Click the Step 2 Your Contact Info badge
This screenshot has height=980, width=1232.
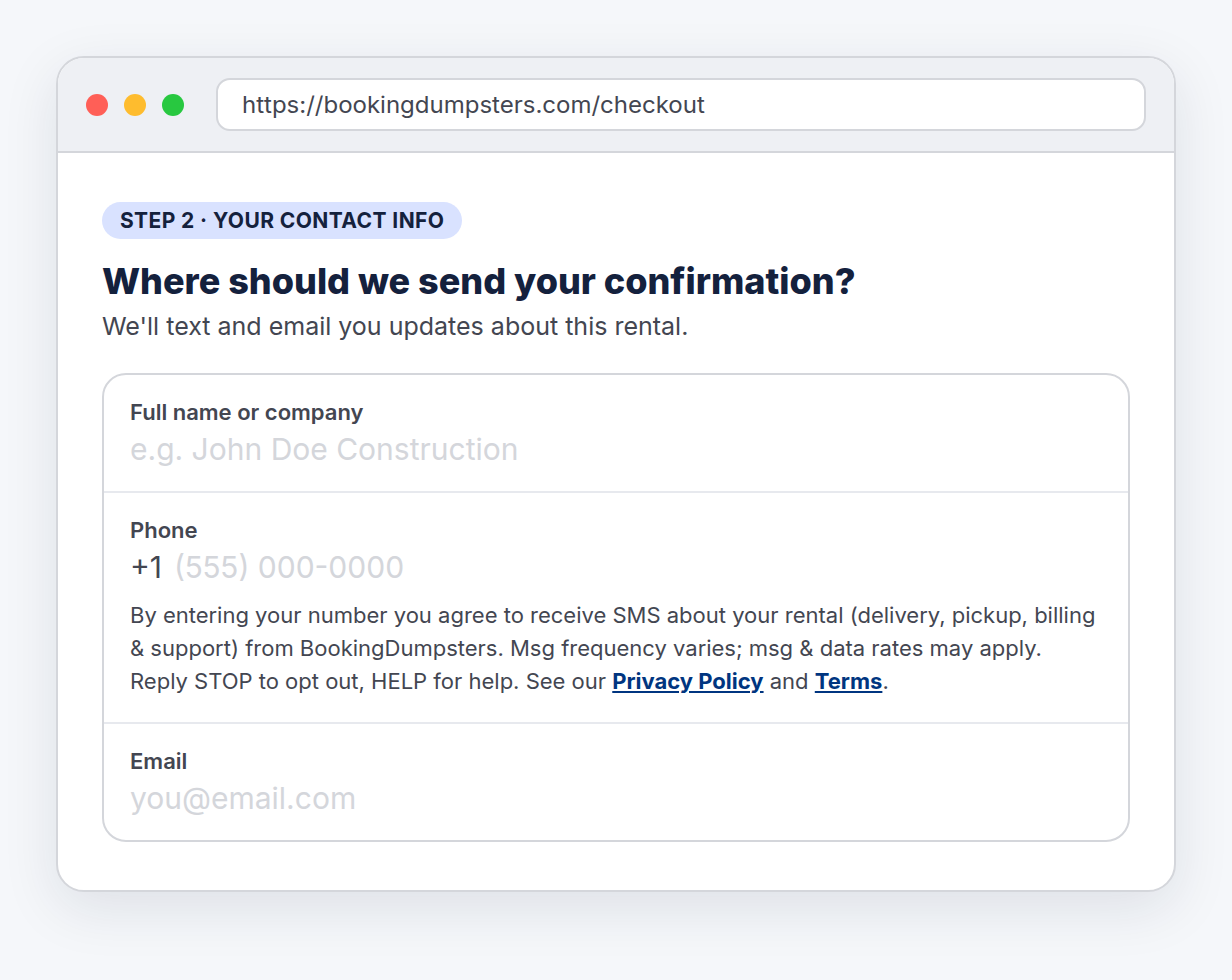[282, 221]
